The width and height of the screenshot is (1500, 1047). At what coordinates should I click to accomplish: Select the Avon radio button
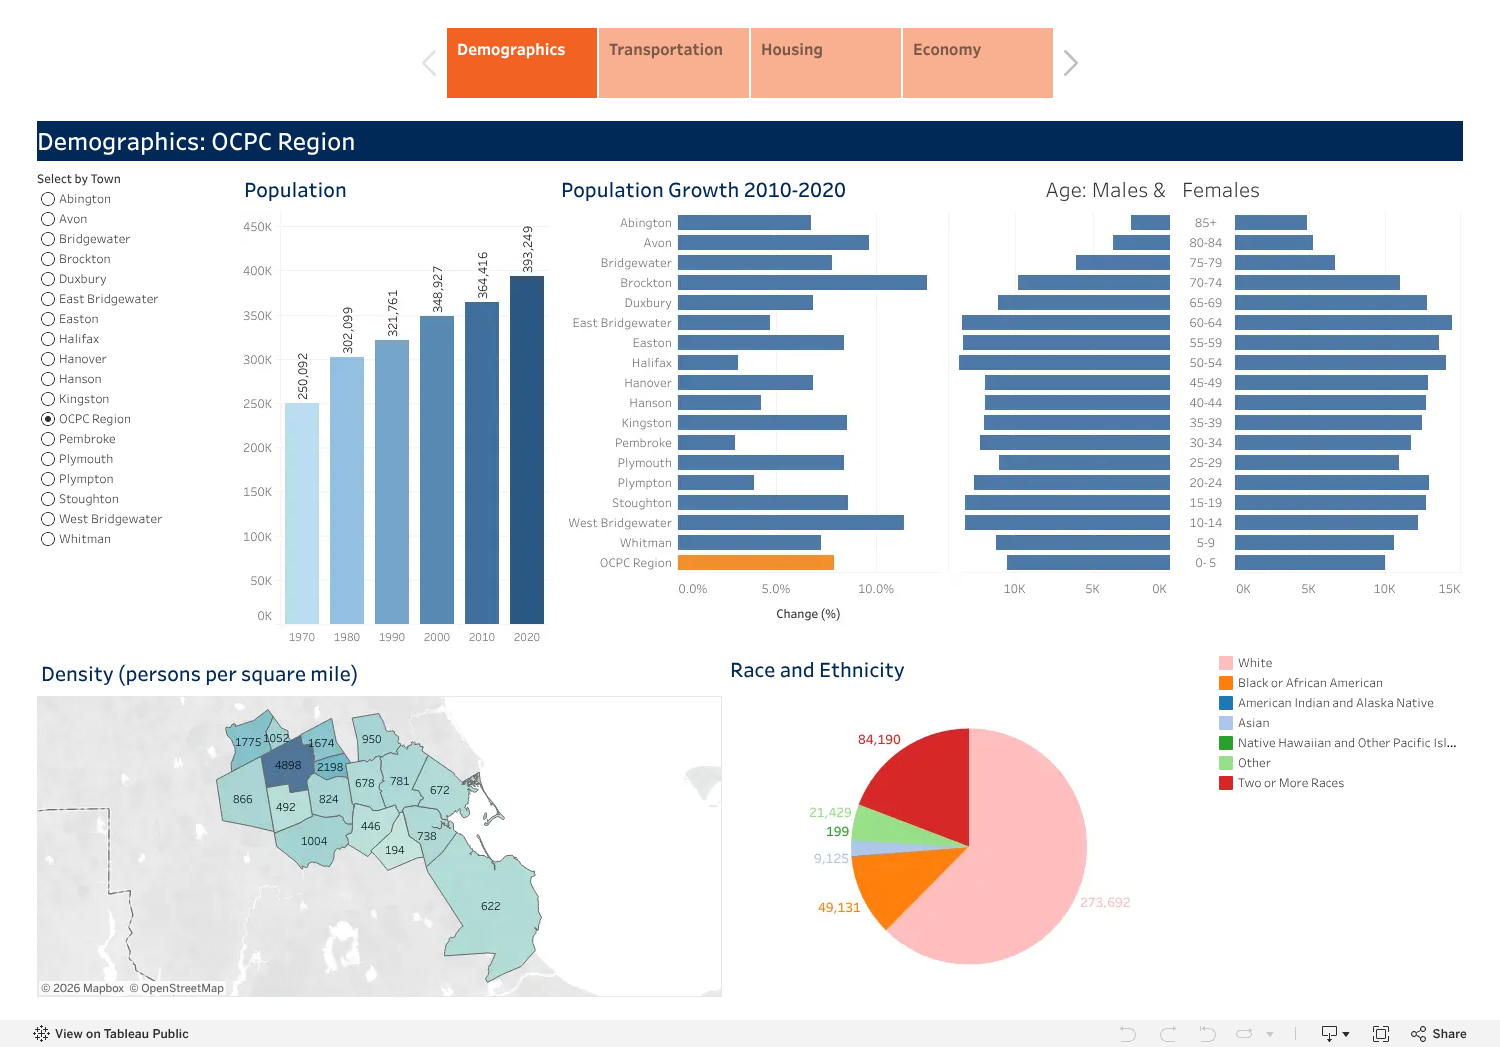(x=48, y=219)
